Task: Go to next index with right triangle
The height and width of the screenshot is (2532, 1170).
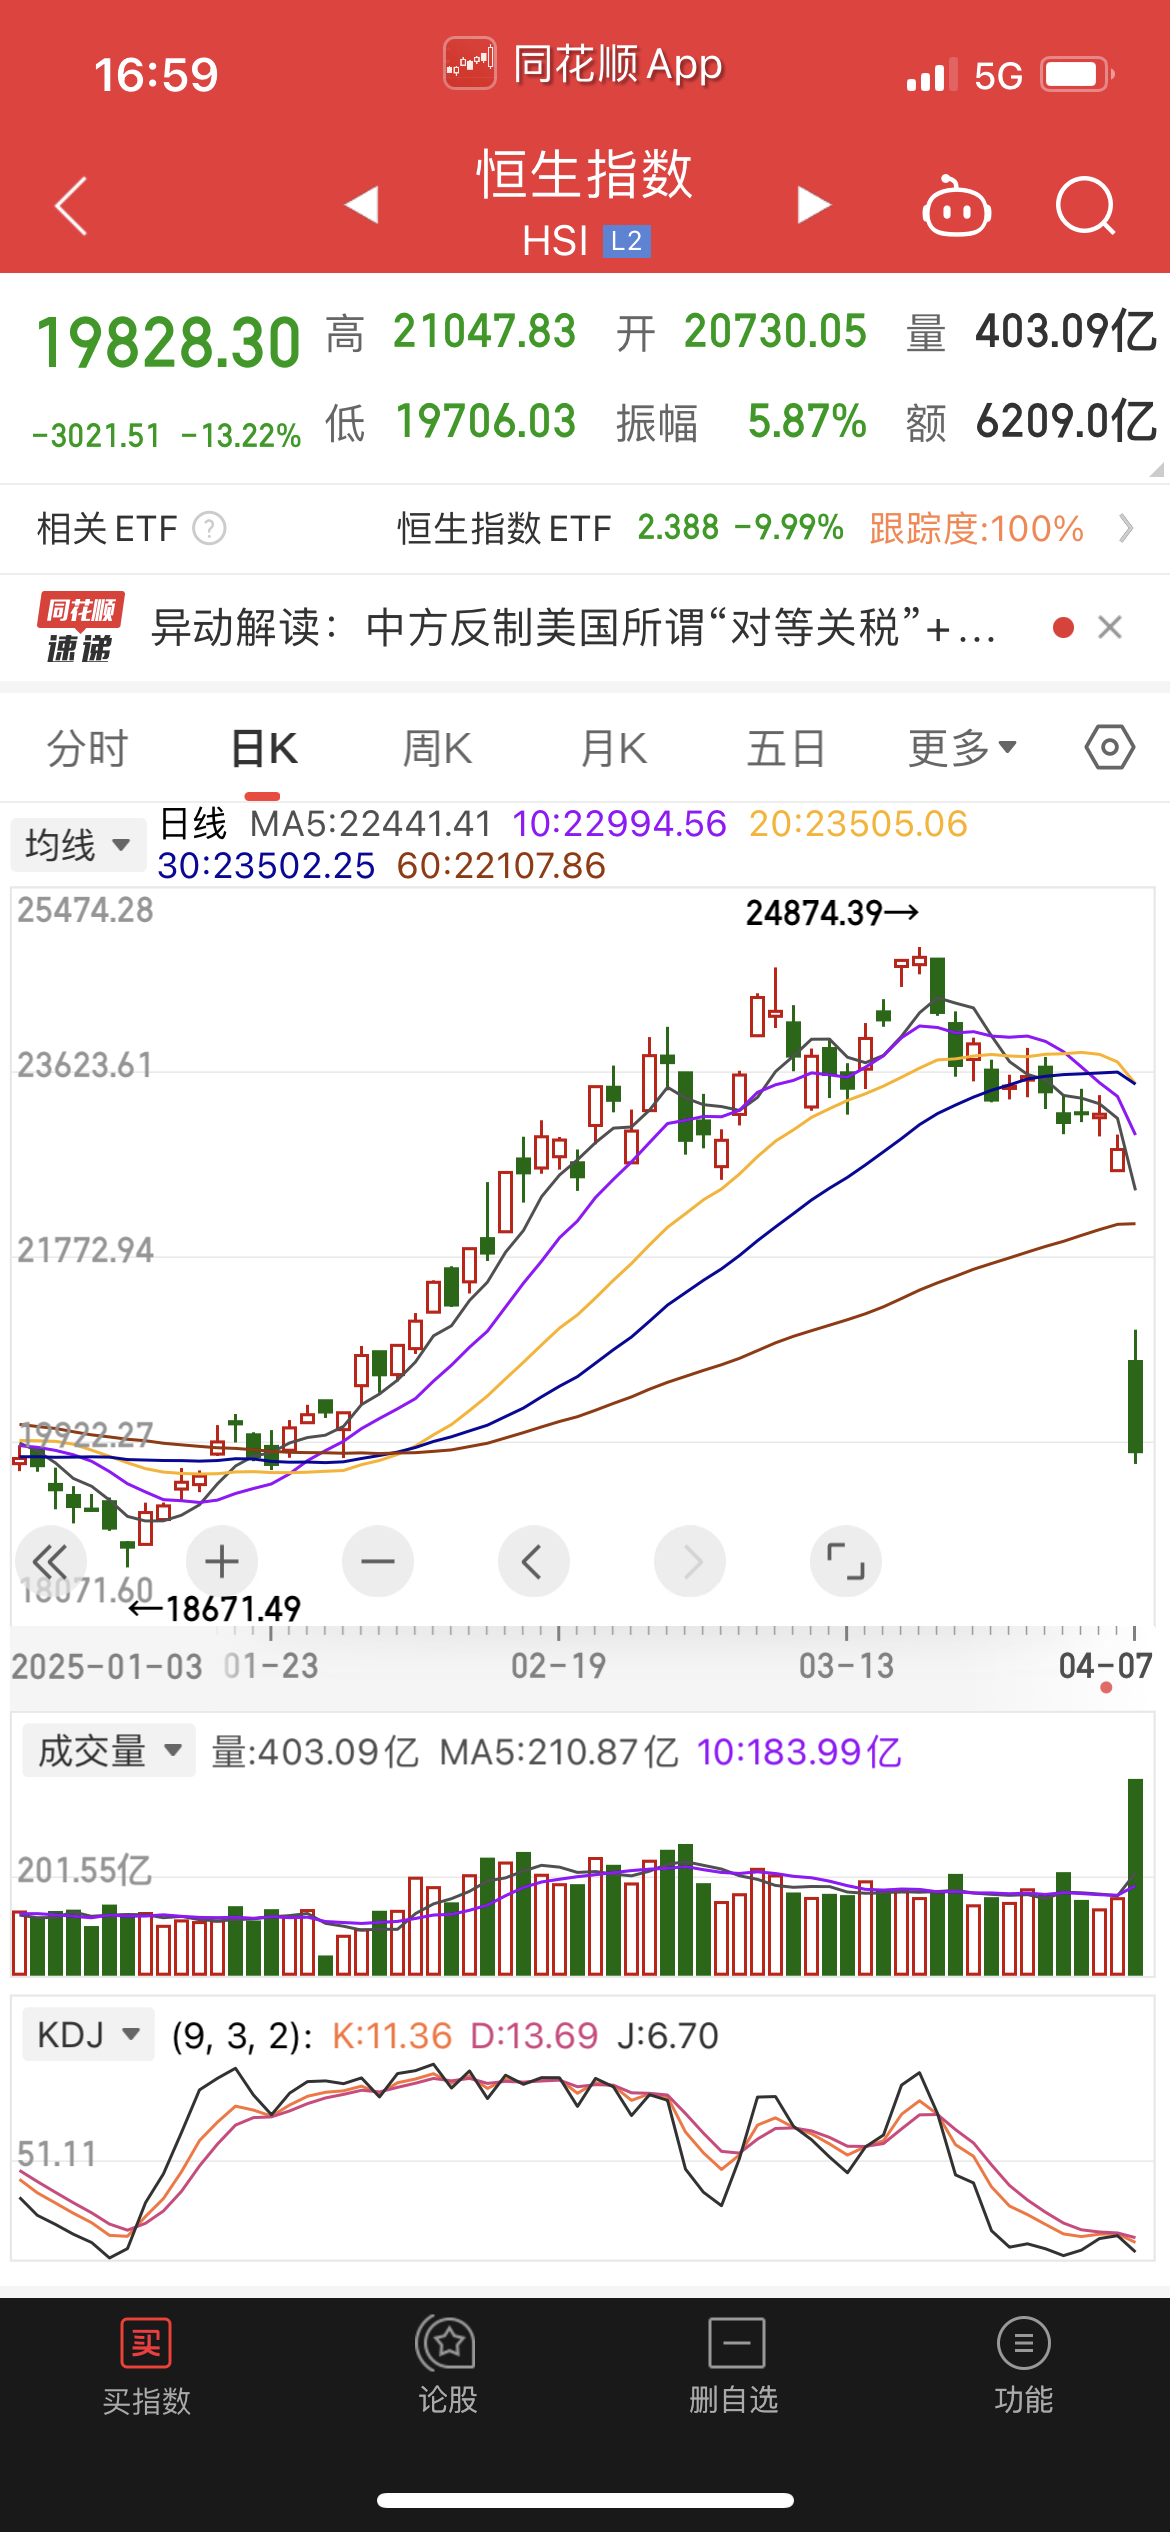Action: (813, 205)
